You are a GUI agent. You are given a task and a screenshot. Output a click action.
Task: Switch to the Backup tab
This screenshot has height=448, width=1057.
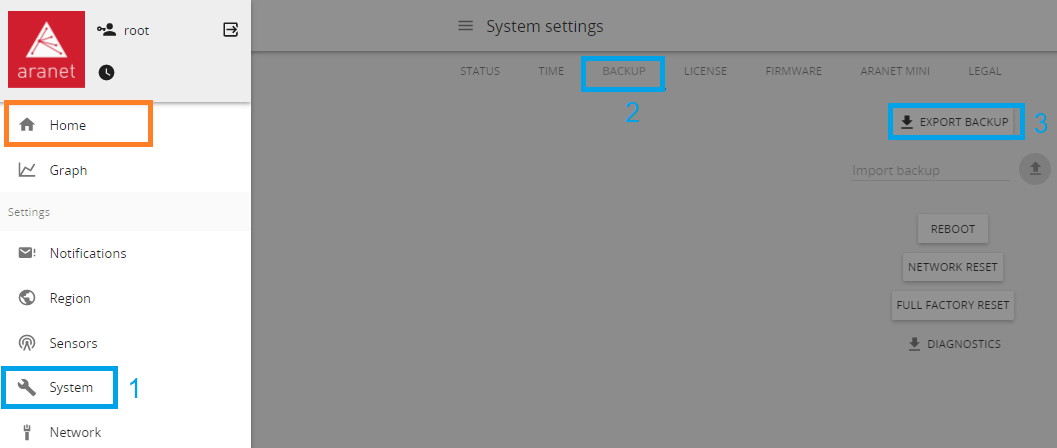(x=624, y=71)
